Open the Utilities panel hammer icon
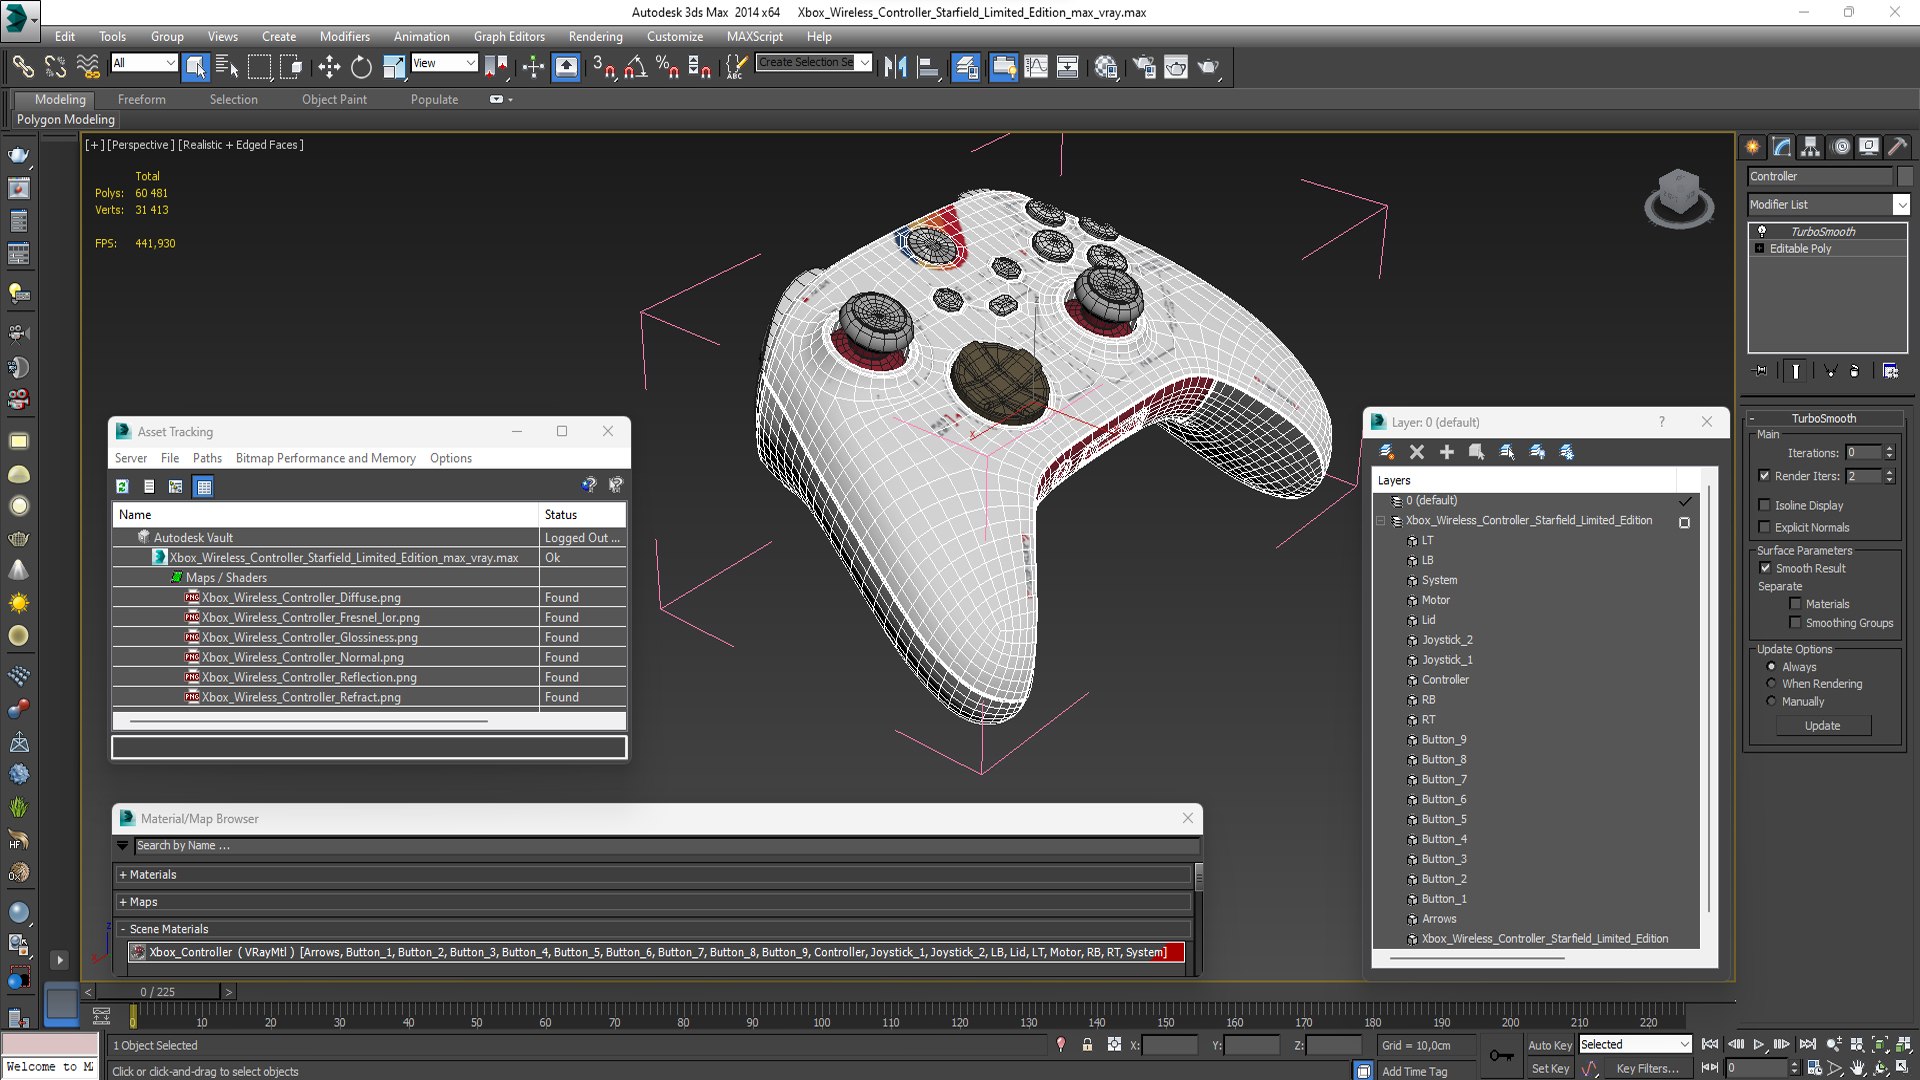1920x1080 pixels. click(x=1897, y=147)
